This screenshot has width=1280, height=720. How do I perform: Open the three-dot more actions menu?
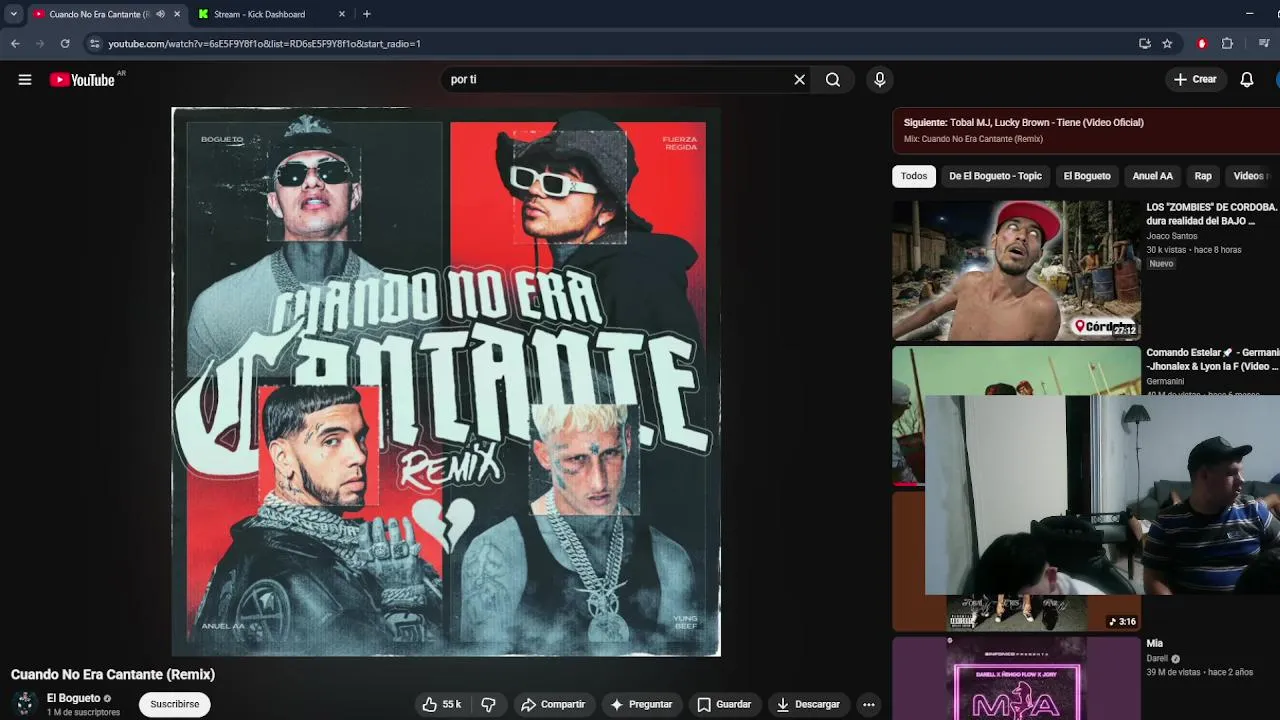(869, 704)
